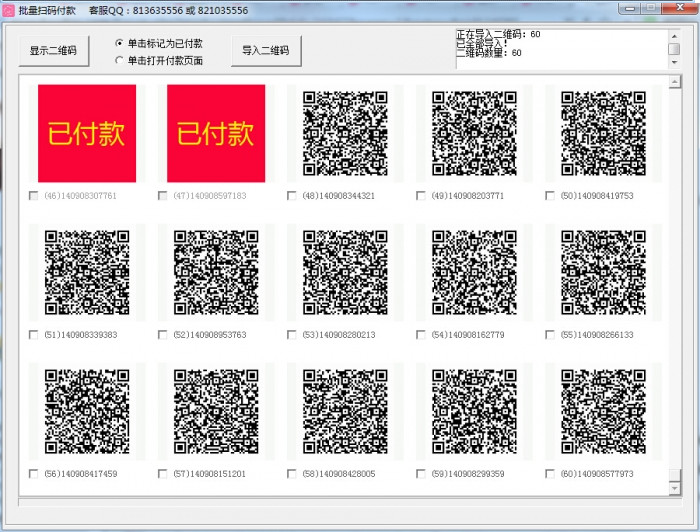
Task: Click the log box scroll down arrow
Action: [675, 62]
